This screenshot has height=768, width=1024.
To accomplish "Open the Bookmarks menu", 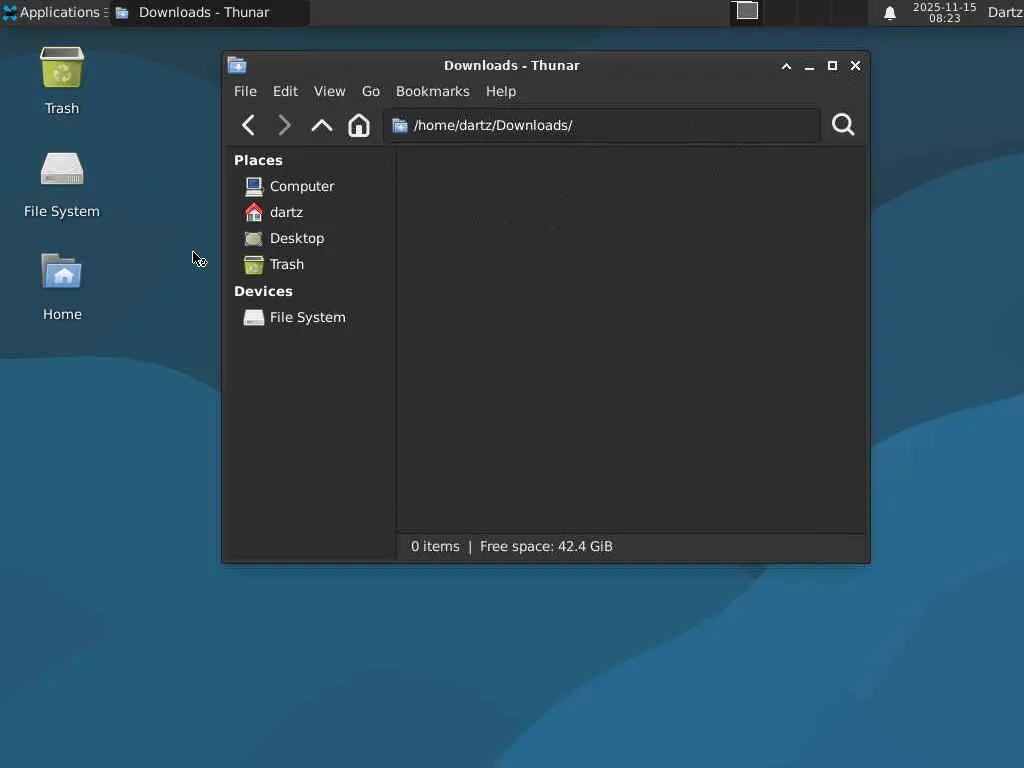I will 432,91.
